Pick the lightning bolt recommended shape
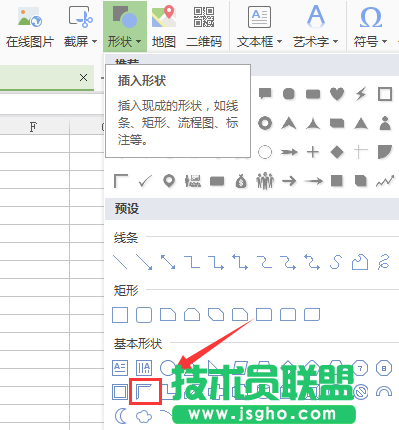This screenshot has width=399, height=430. point(361,94)
